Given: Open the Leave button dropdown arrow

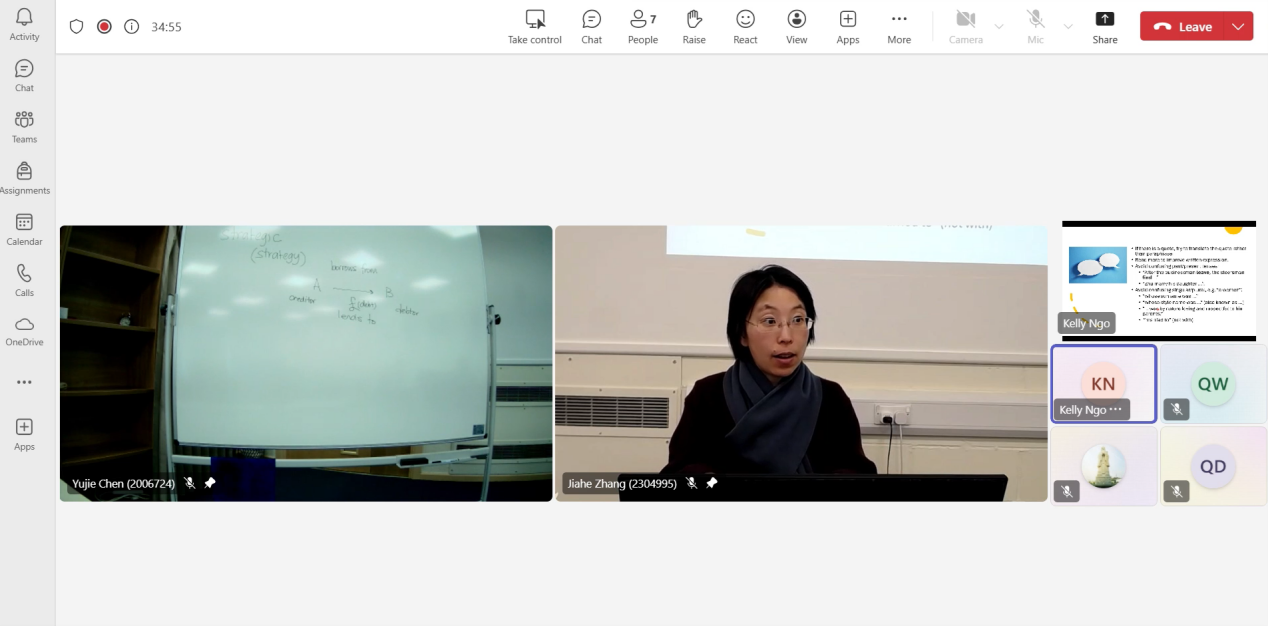Looking at the screenshot, I should 1239,27.
